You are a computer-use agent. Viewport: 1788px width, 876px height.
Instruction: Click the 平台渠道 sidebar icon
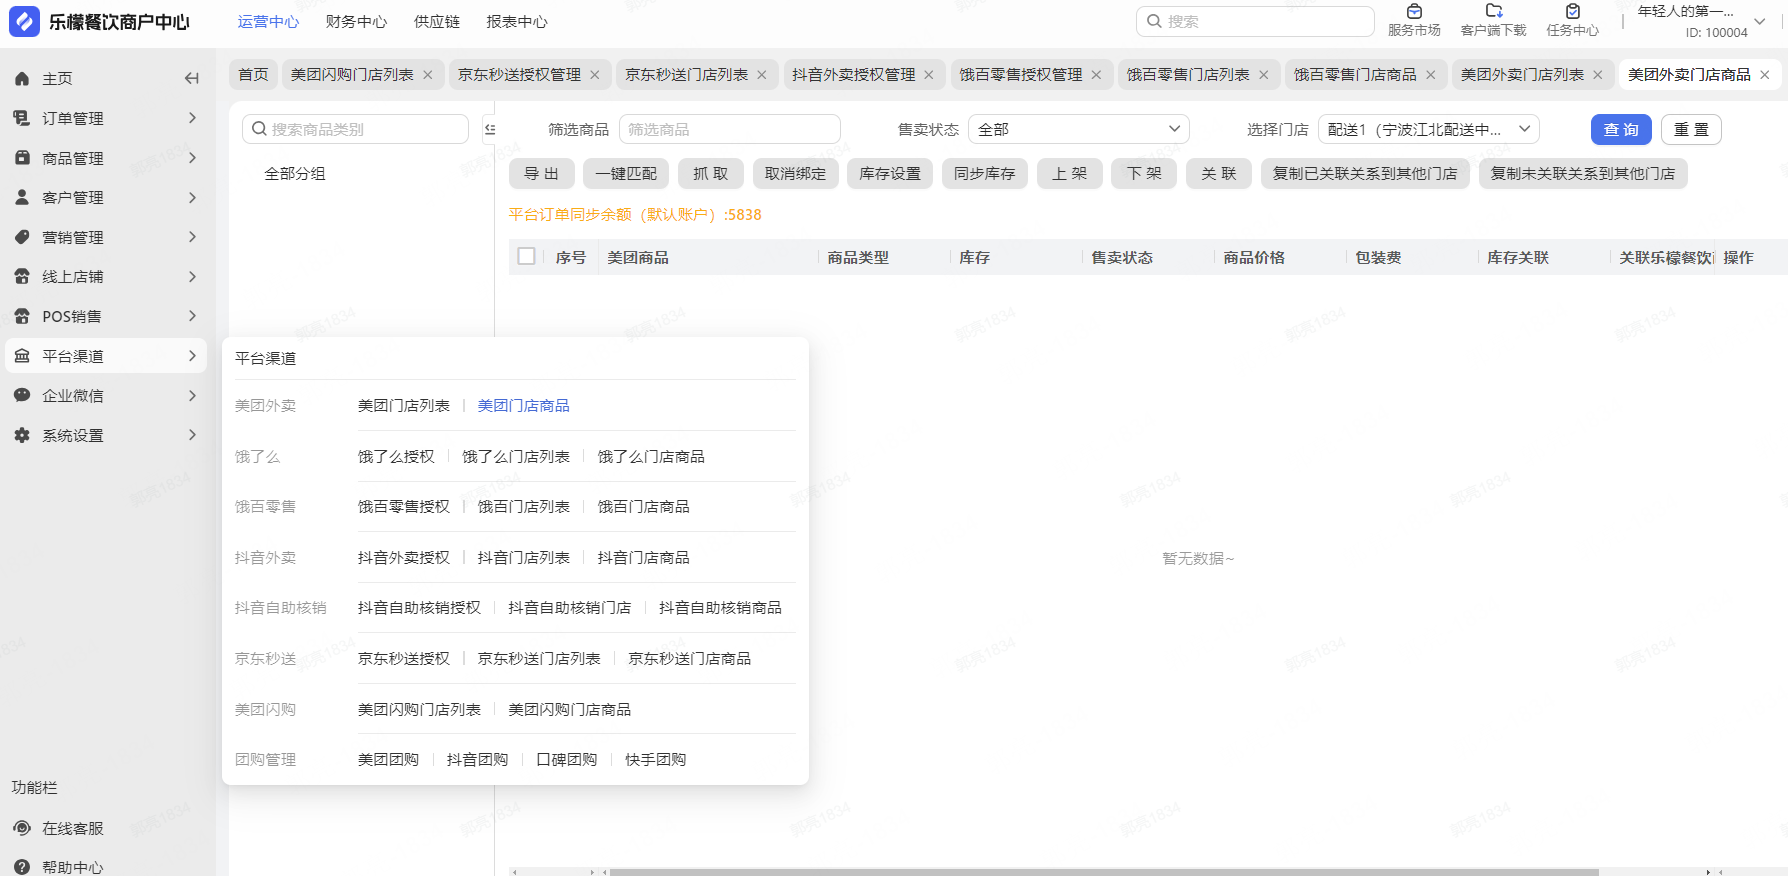pos(22,356)
